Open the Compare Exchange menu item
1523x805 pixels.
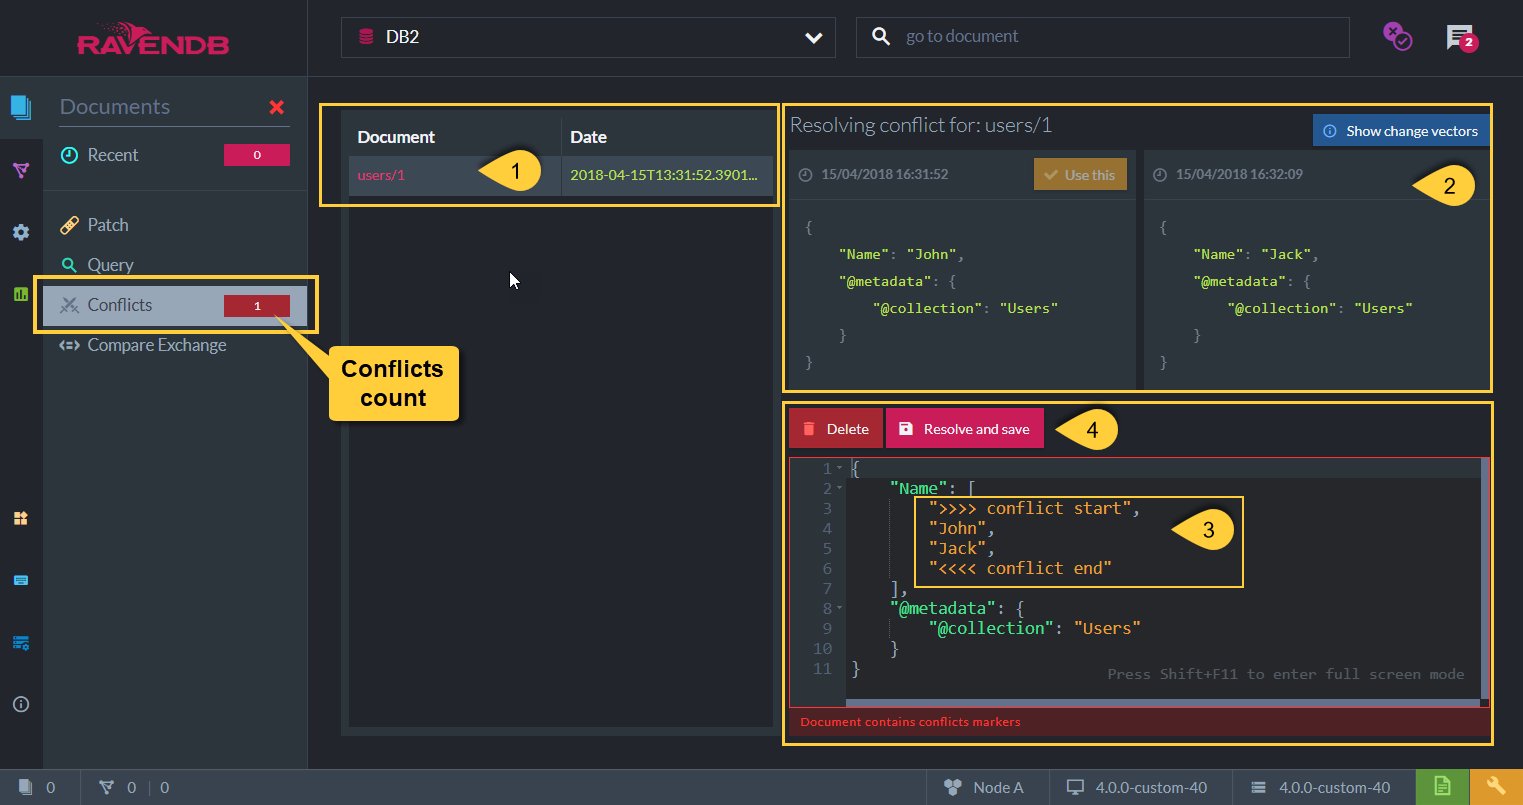coord(175,345)
